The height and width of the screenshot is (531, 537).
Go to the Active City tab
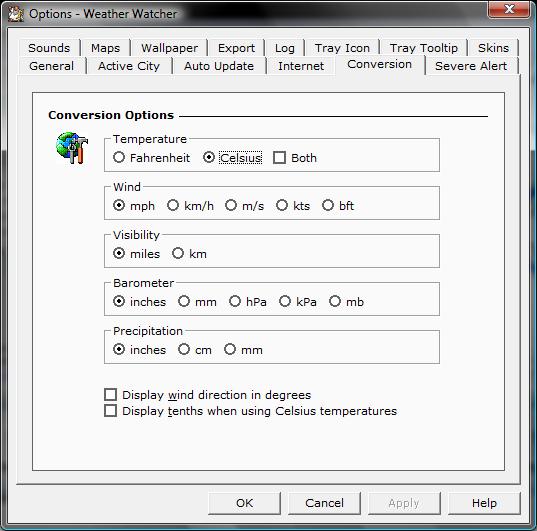click(129, 66)
